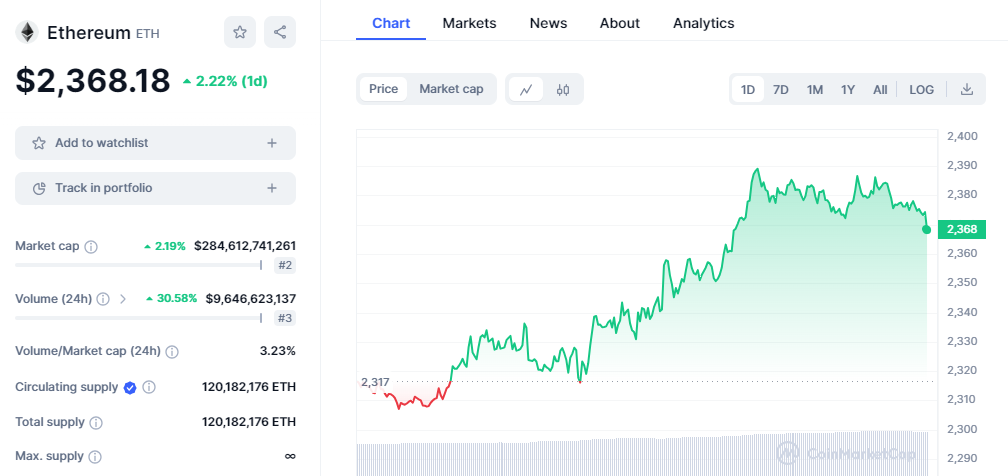Image resolution: width=1008 pixels, height=476 pixels.
Task: Click the 2,400 y-axis label
Action: 962,136
